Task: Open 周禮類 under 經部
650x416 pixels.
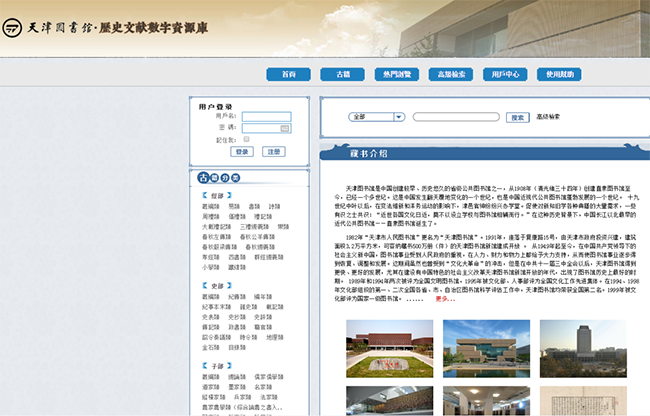Action: tap(211, 216)
